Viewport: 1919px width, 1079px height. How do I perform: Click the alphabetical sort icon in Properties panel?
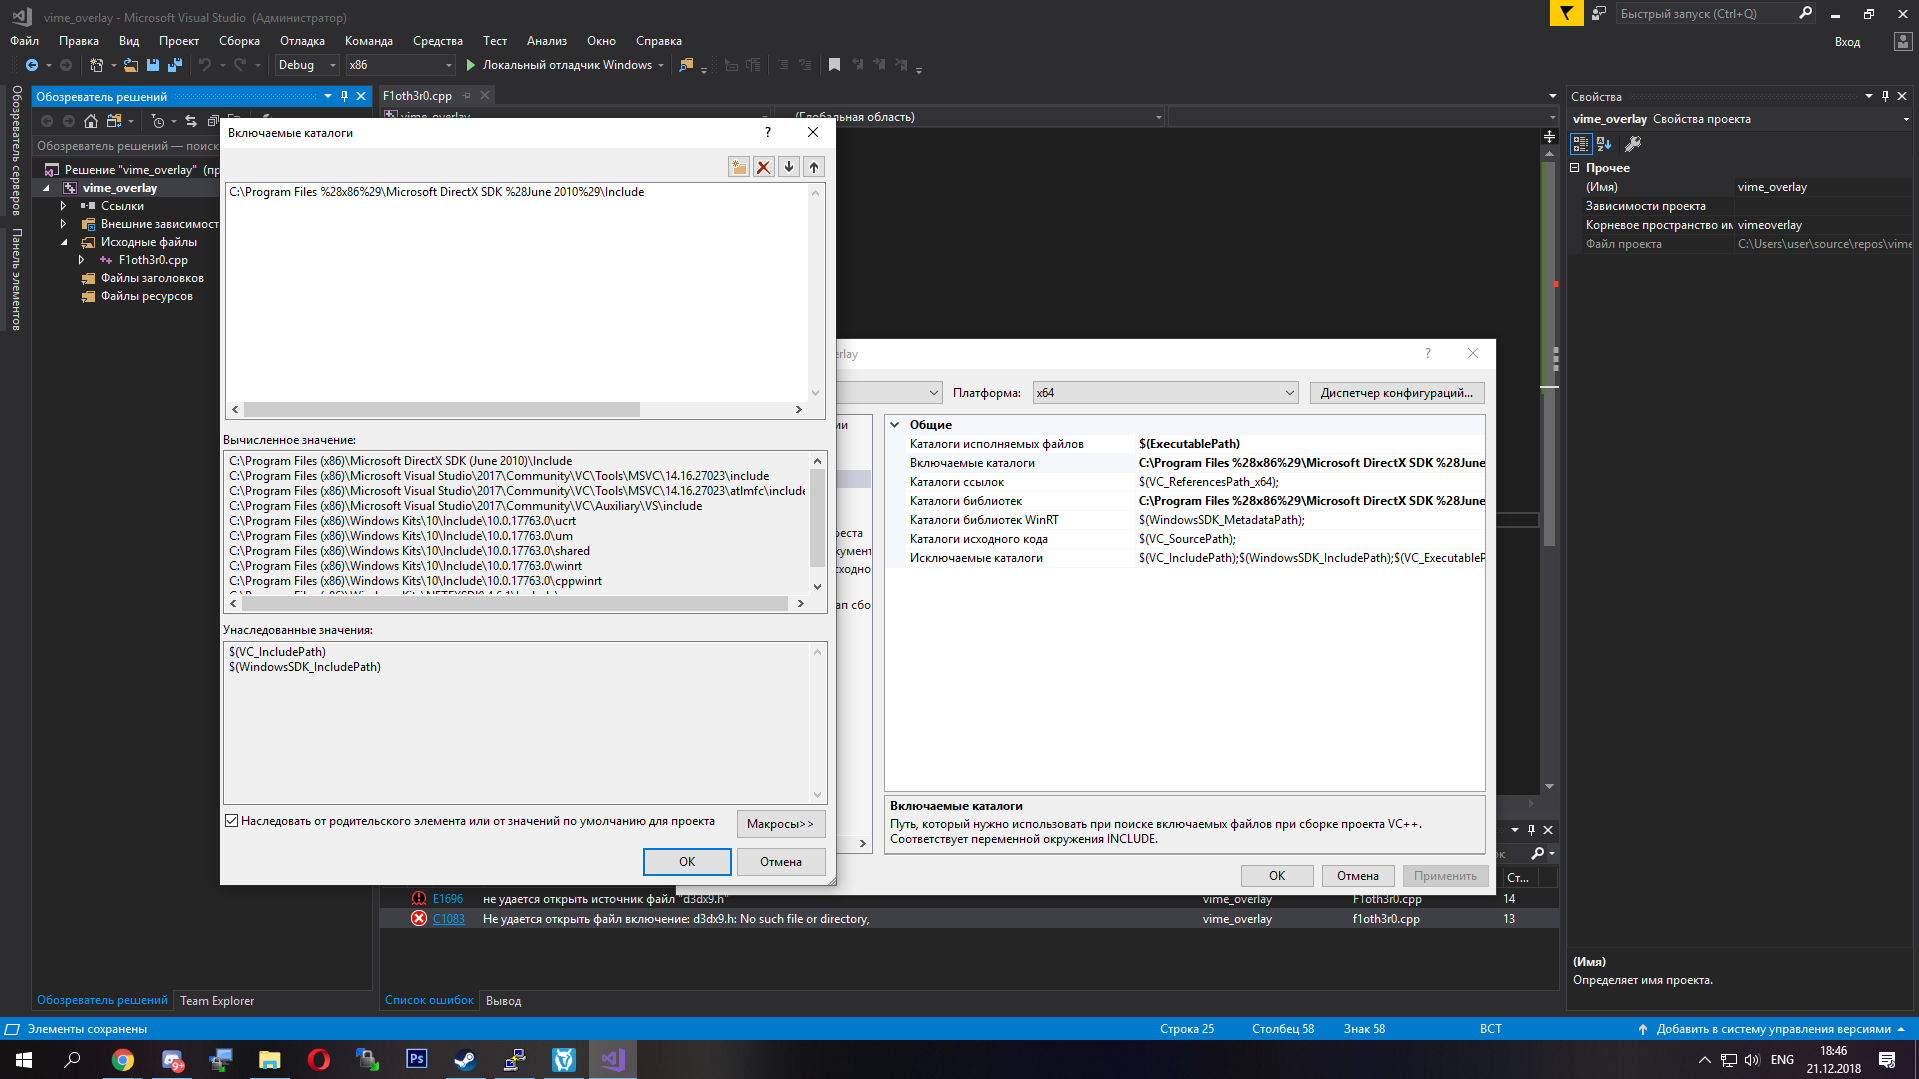tap(1605, 144)
